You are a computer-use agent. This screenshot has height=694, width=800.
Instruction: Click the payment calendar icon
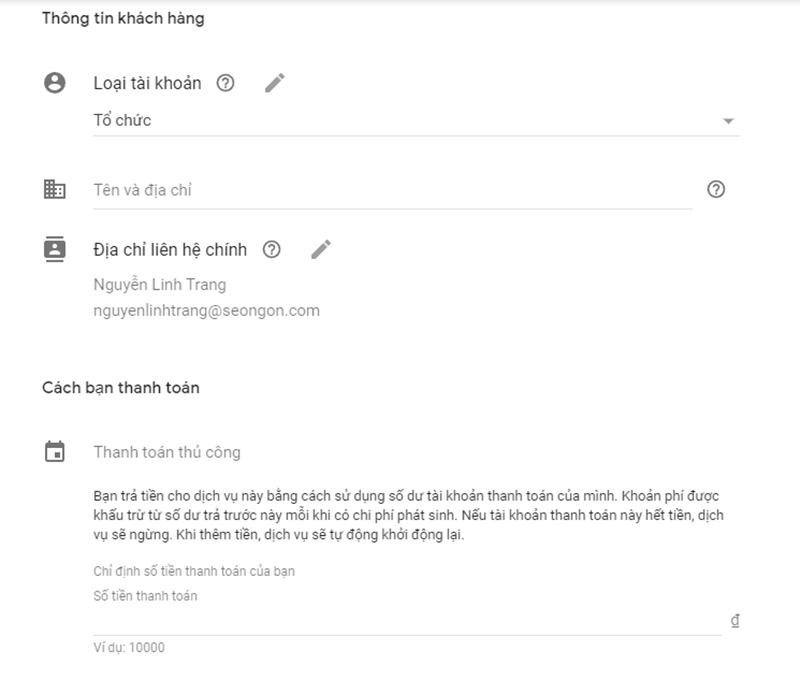click(x=55, y=452)
